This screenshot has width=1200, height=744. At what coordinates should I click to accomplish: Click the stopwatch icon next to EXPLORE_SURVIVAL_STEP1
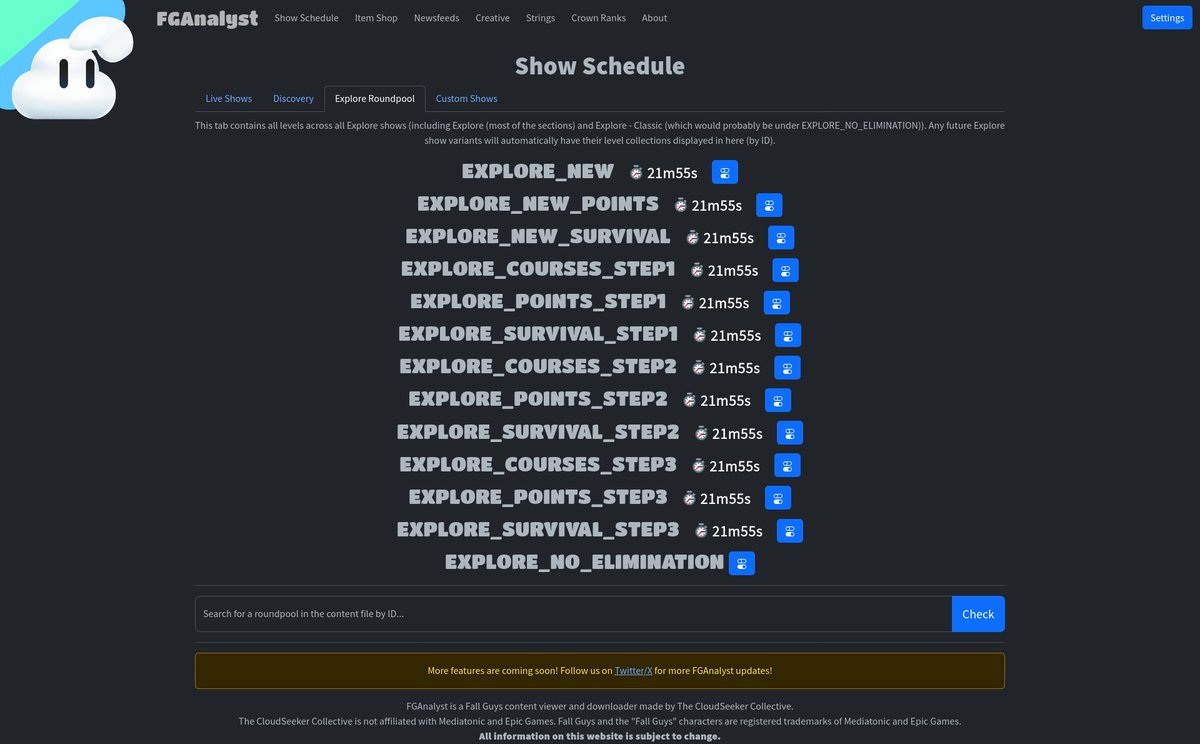coord(700,335)
